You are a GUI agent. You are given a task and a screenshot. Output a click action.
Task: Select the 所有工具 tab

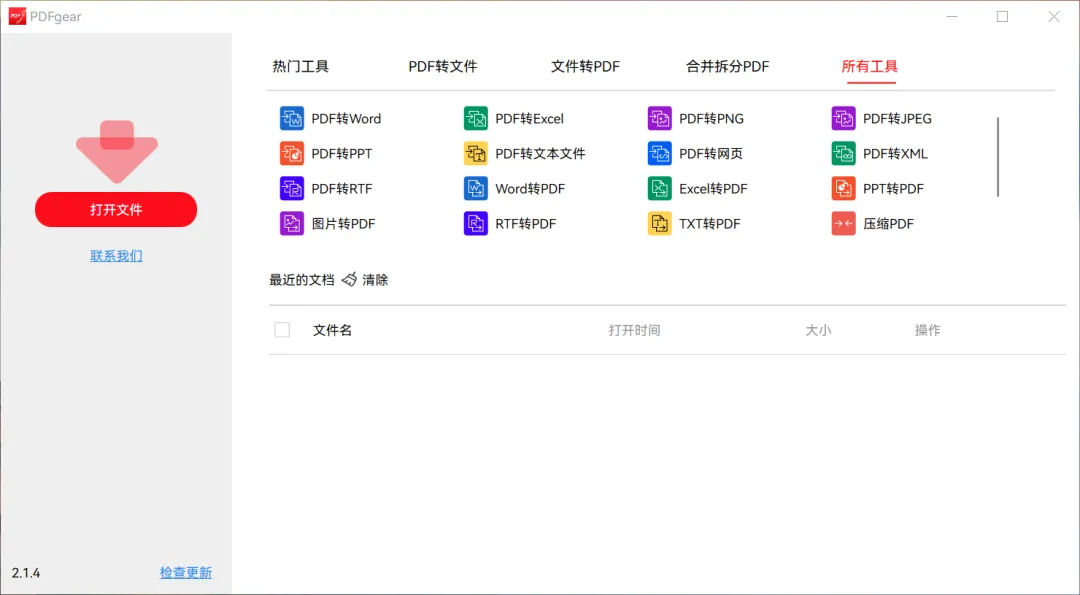click(x=870, y=67)
